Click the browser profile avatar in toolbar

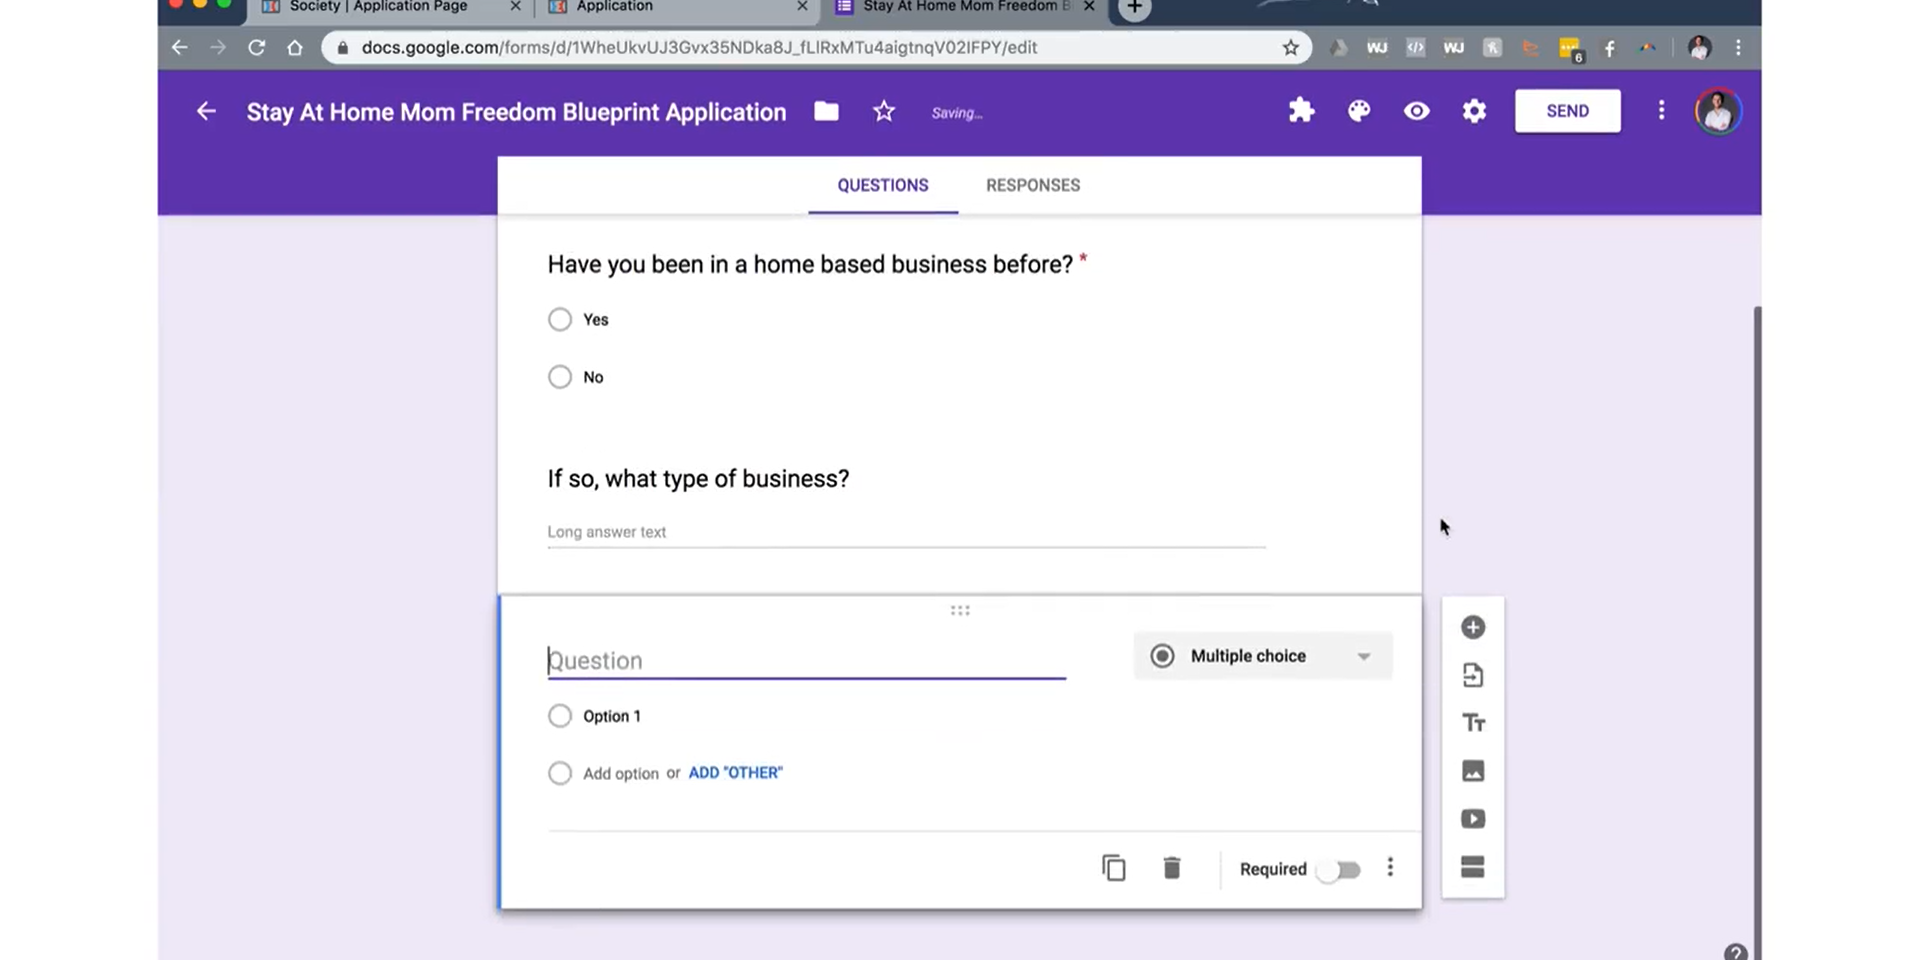1699,47
